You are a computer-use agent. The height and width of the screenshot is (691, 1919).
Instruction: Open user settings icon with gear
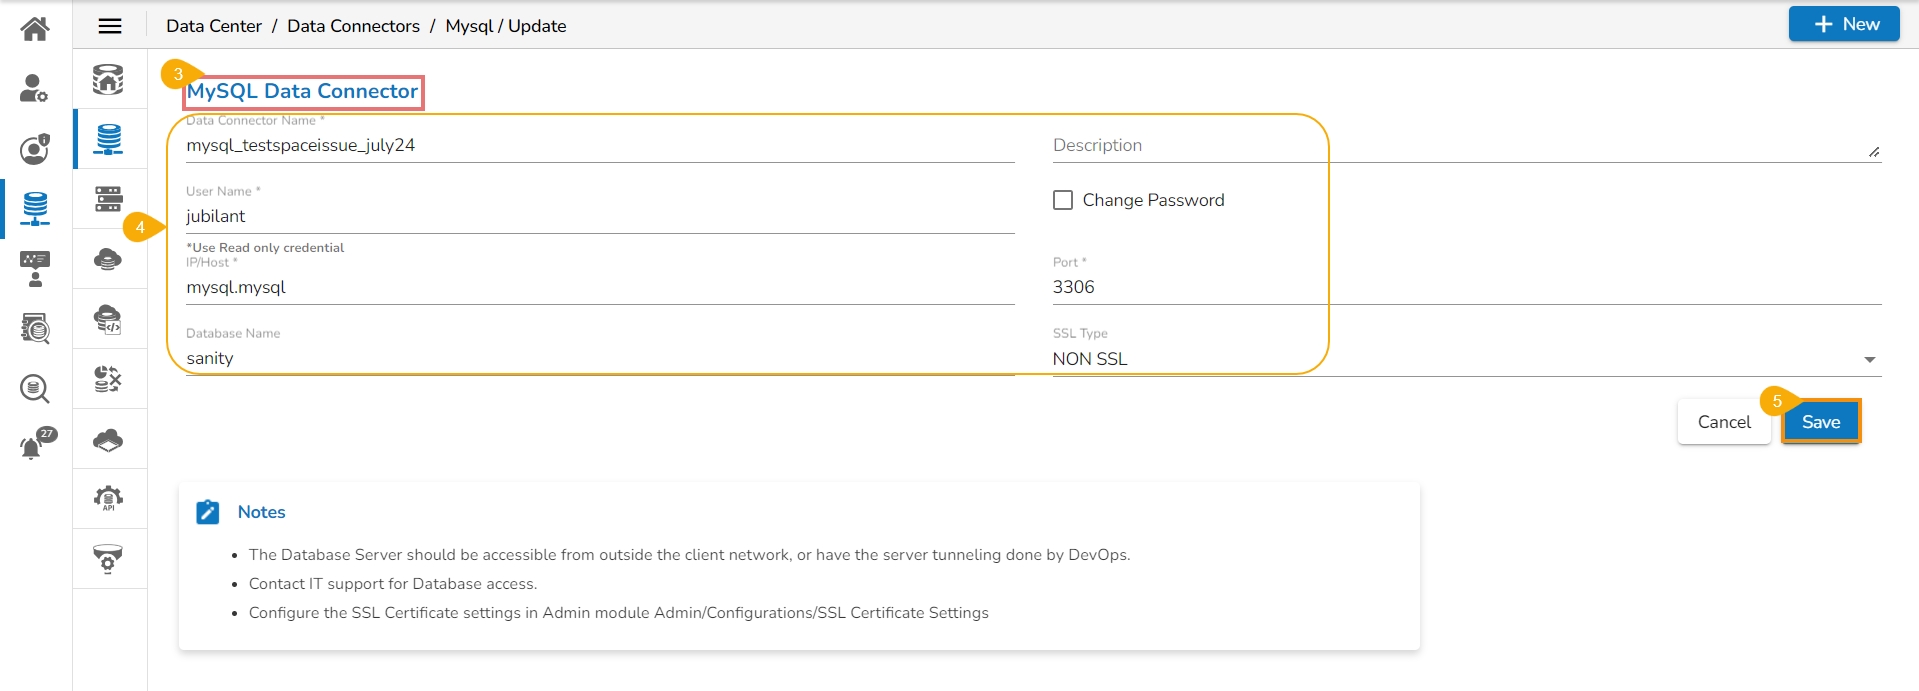pos(35,89)
